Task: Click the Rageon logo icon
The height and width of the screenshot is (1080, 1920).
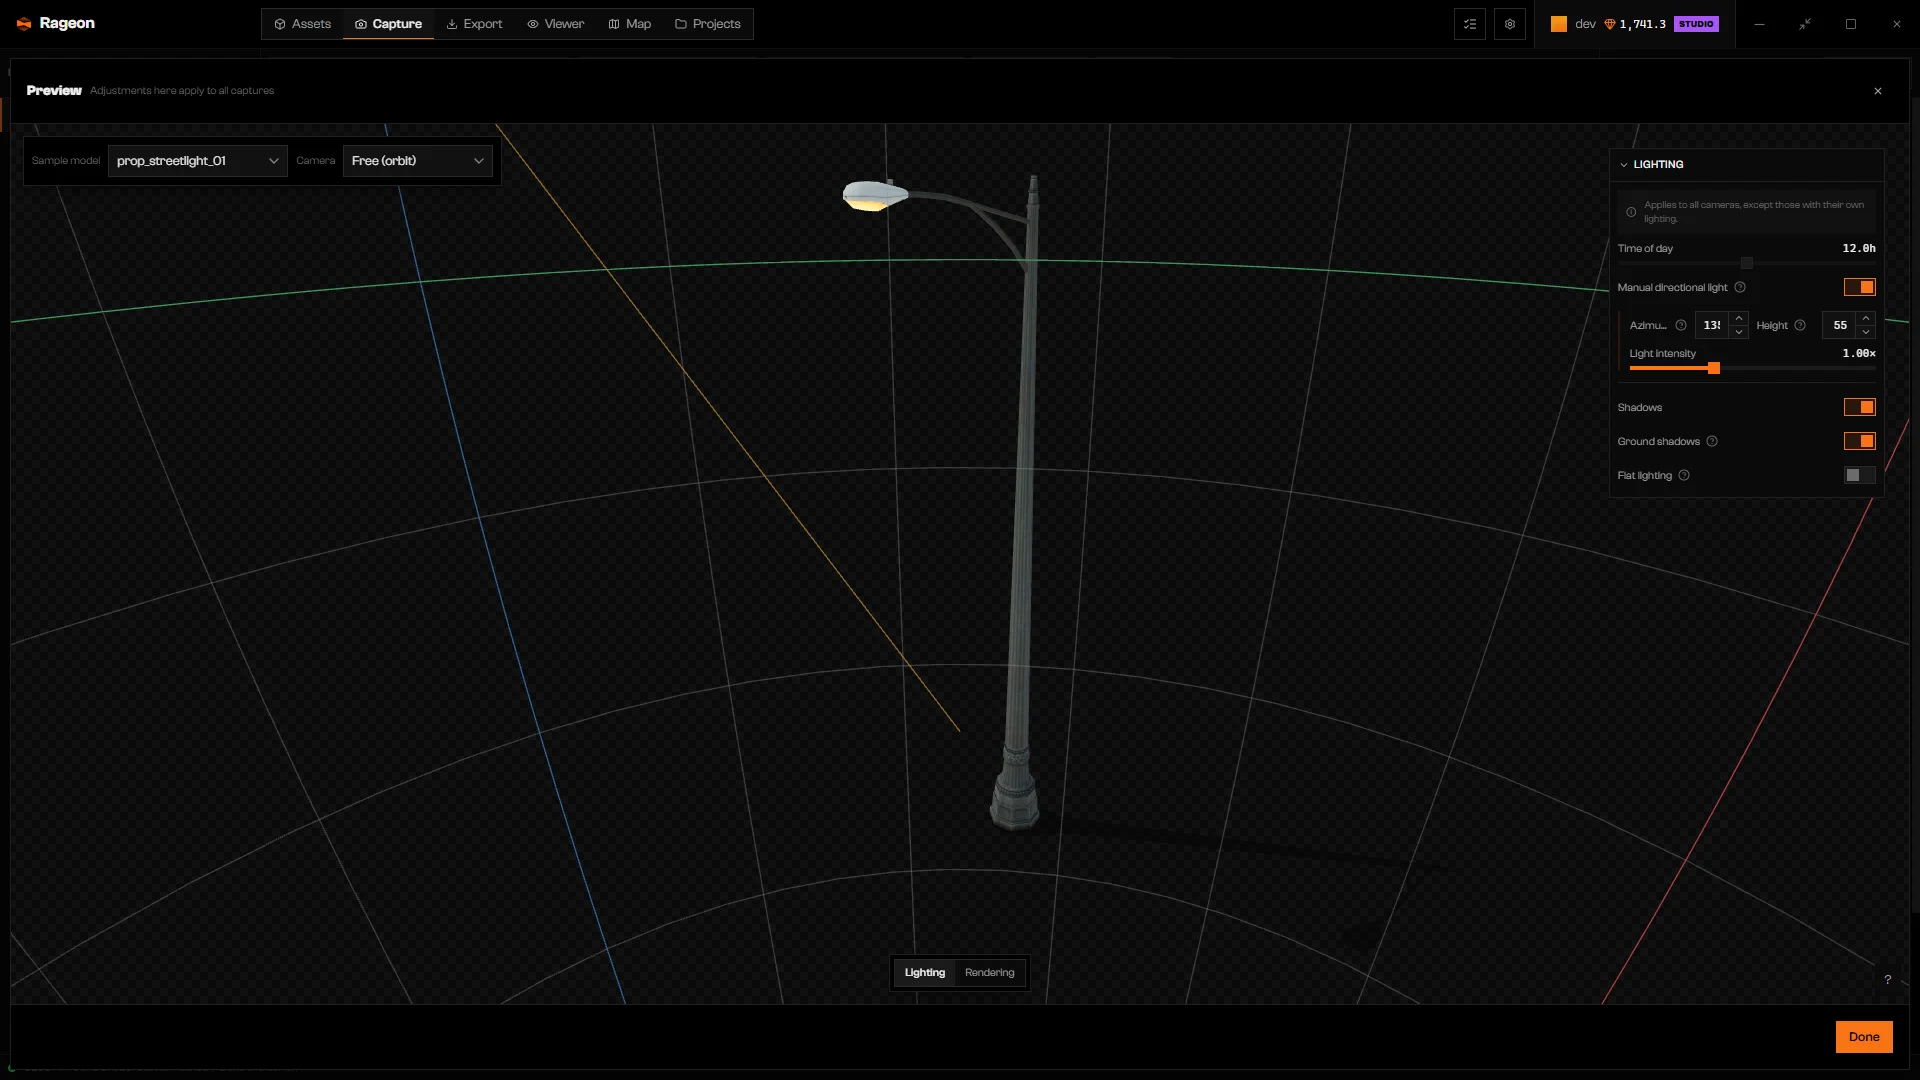Action: click(x=24, y=24)
